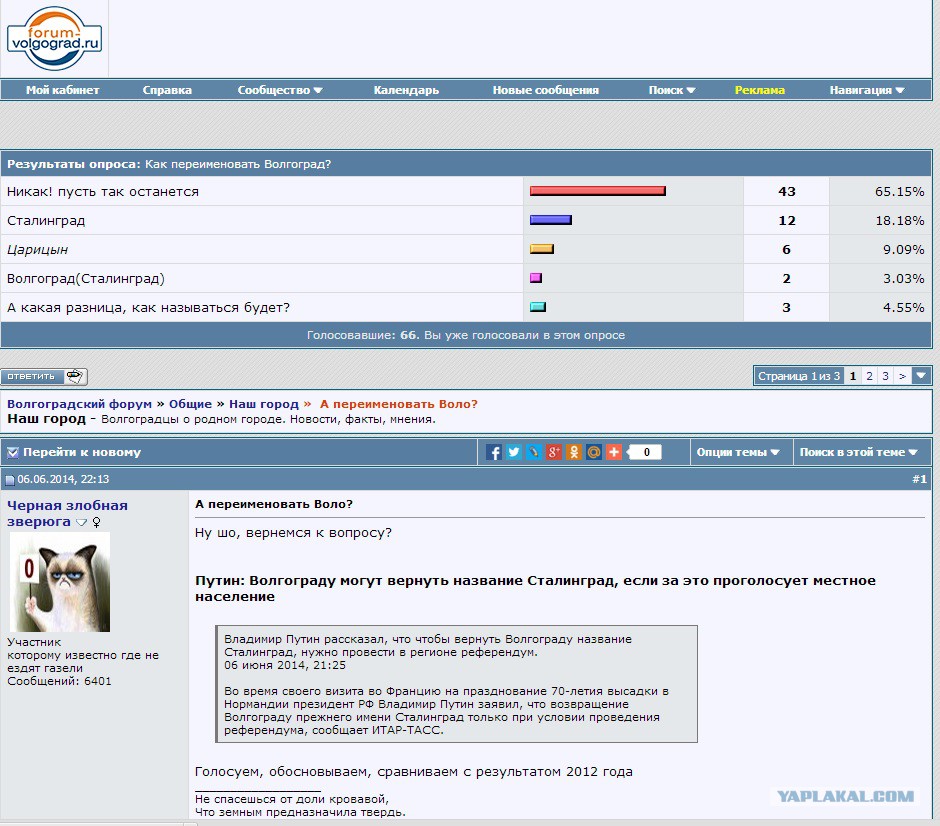Open the Опции темы dropdown
The image size is (940, 826).
pos(738,453)
